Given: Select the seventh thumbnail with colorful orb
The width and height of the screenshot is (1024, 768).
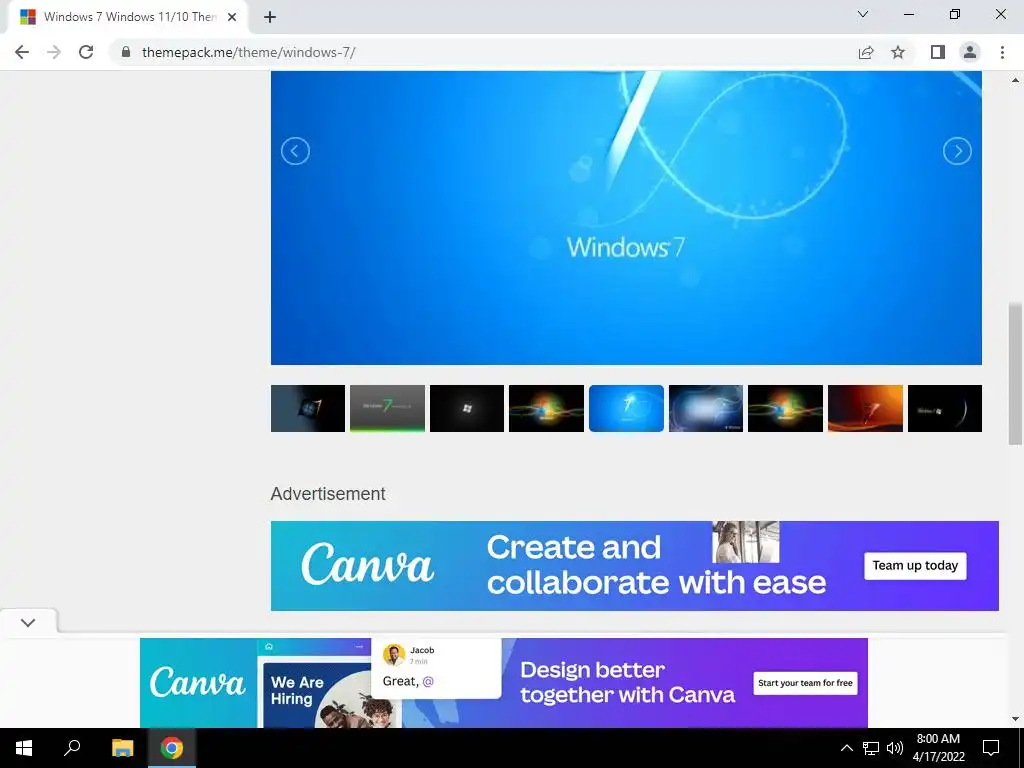Looking at the screenshot, I should (x=786, y=409).
